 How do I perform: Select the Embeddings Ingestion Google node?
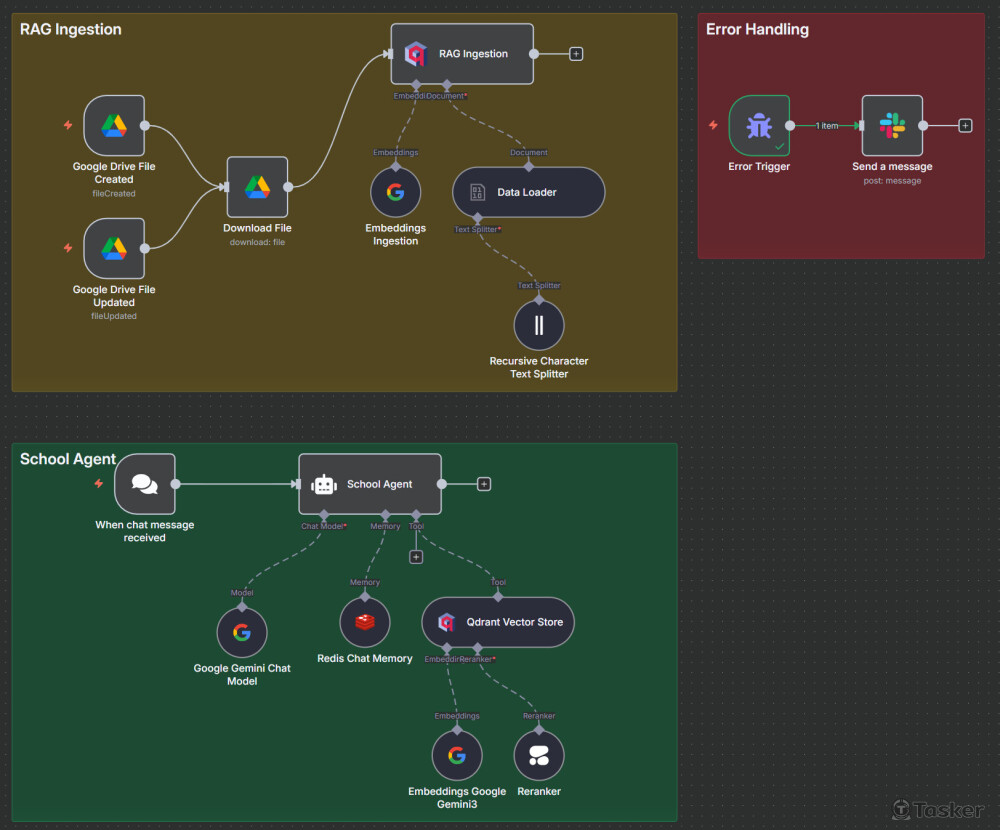(x=395, y=192)
